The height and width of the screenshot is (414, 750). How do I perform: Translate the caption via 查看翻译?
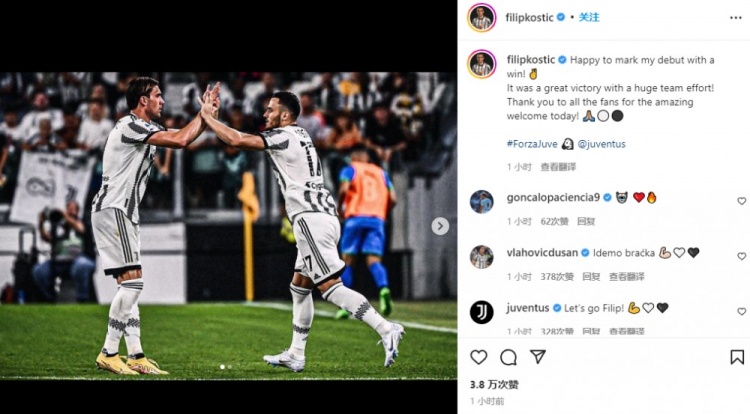coord(558,167)
